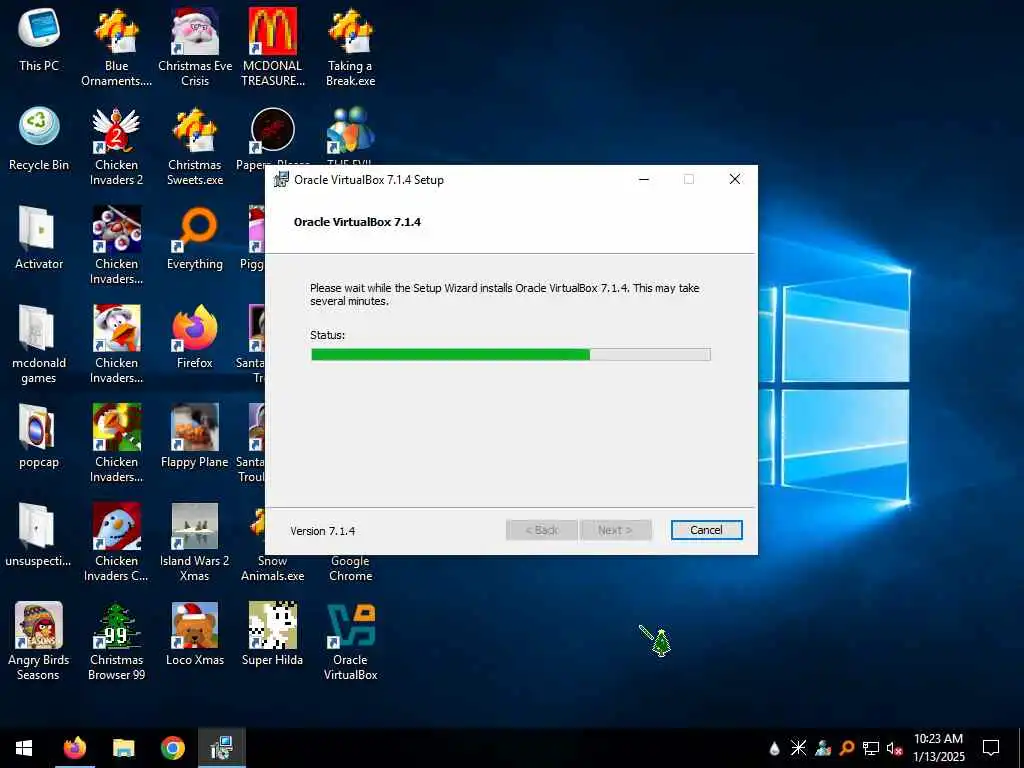Select the Everything search shortcut
Viewport: 1024px width, 768px height.
pos(195,238)
